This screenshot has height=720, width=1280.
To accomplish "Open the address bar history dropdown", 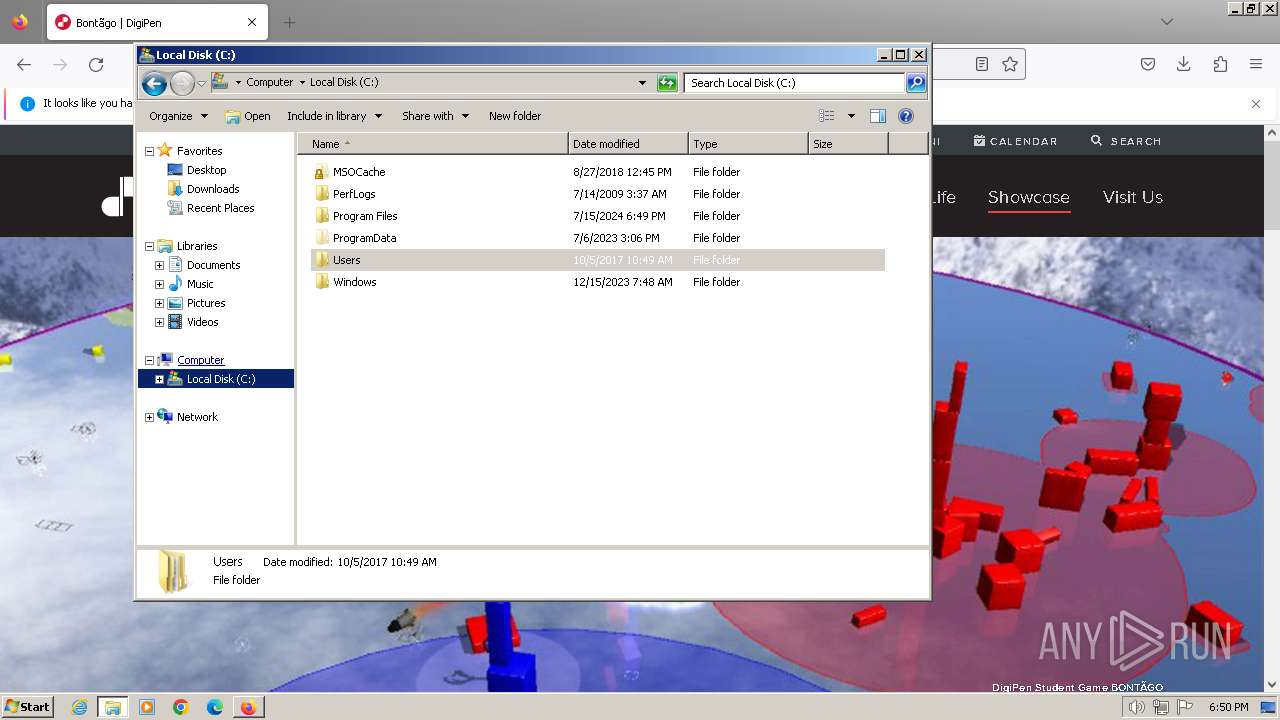I will click(x=642, y=83).
